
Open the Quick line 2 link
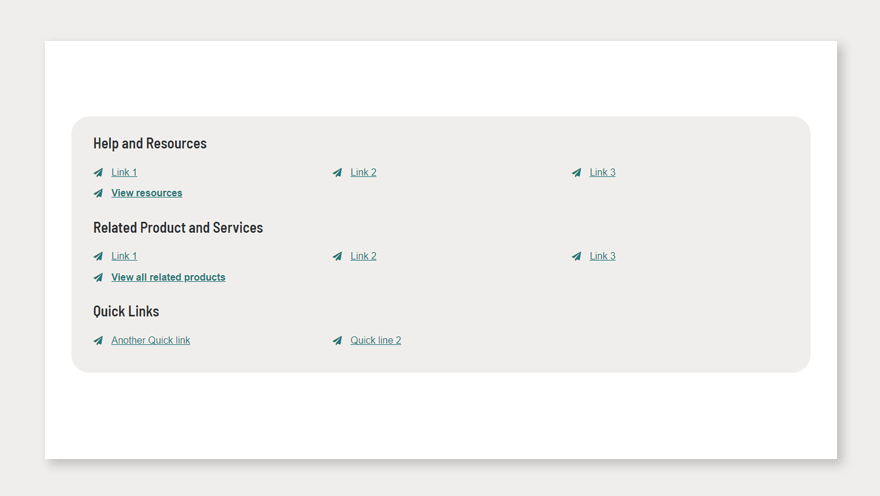click(x=375, y=341)
